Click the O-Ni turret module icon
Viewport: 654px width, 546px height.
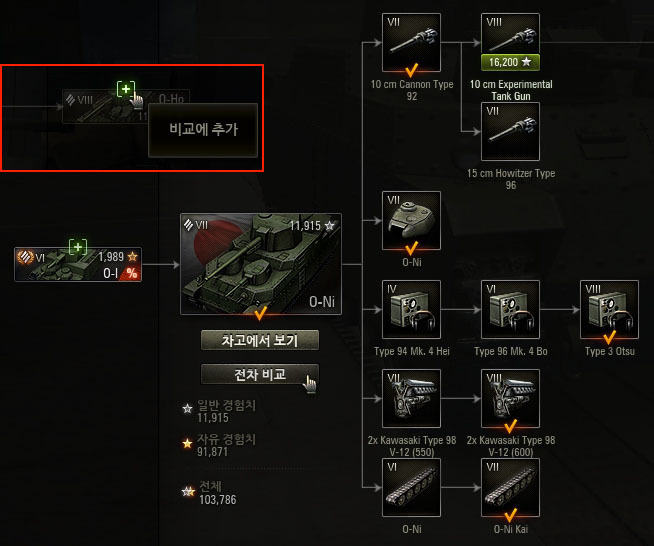tap(411, 220)
